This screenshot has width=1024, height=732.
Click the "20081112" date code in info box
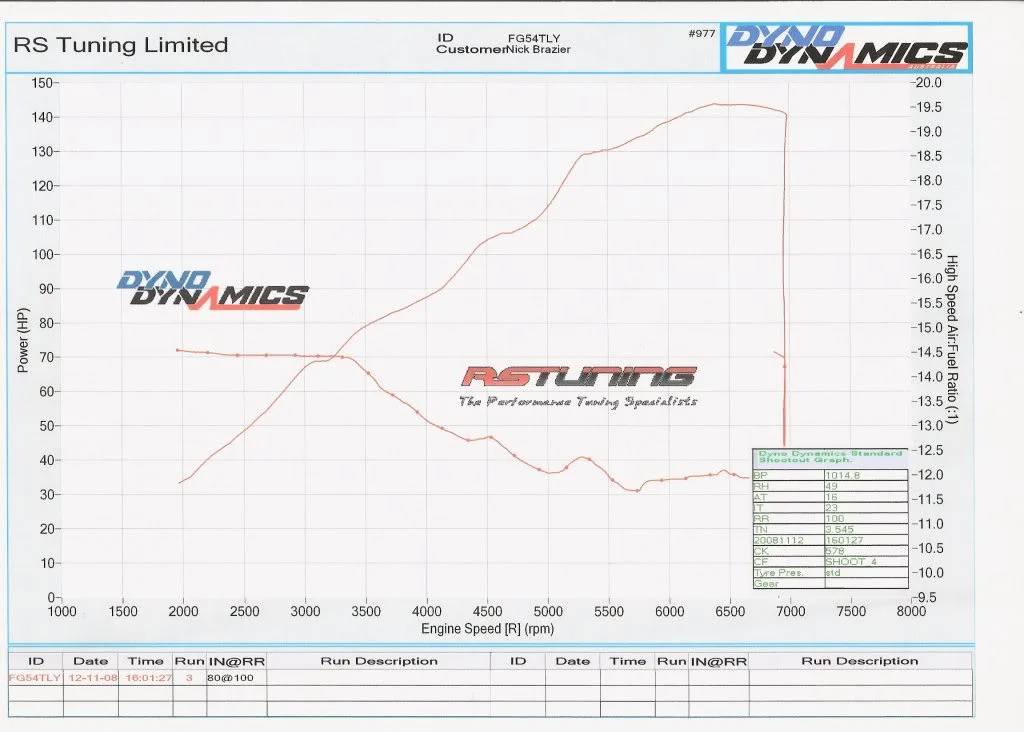[778, 540]
